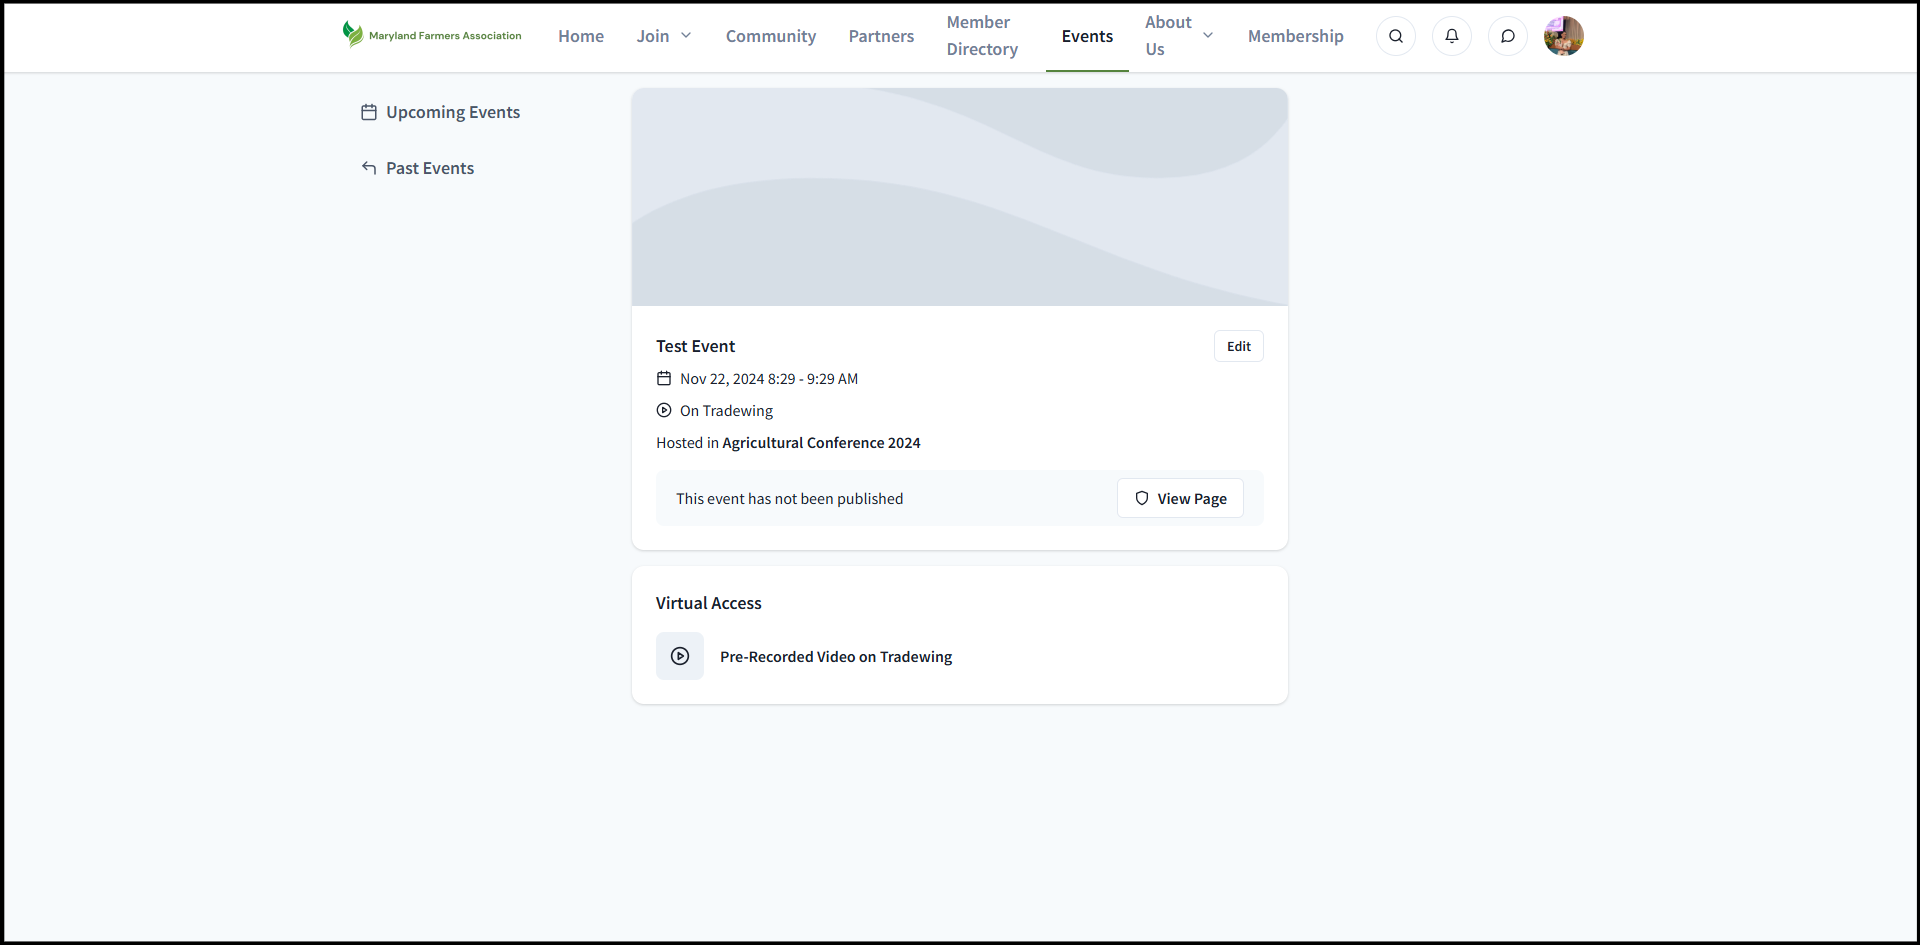Image resolution: width=1920 pixels, height=945 pixels.
Task: Select the Events nav tab
Action: point(1087,36)
